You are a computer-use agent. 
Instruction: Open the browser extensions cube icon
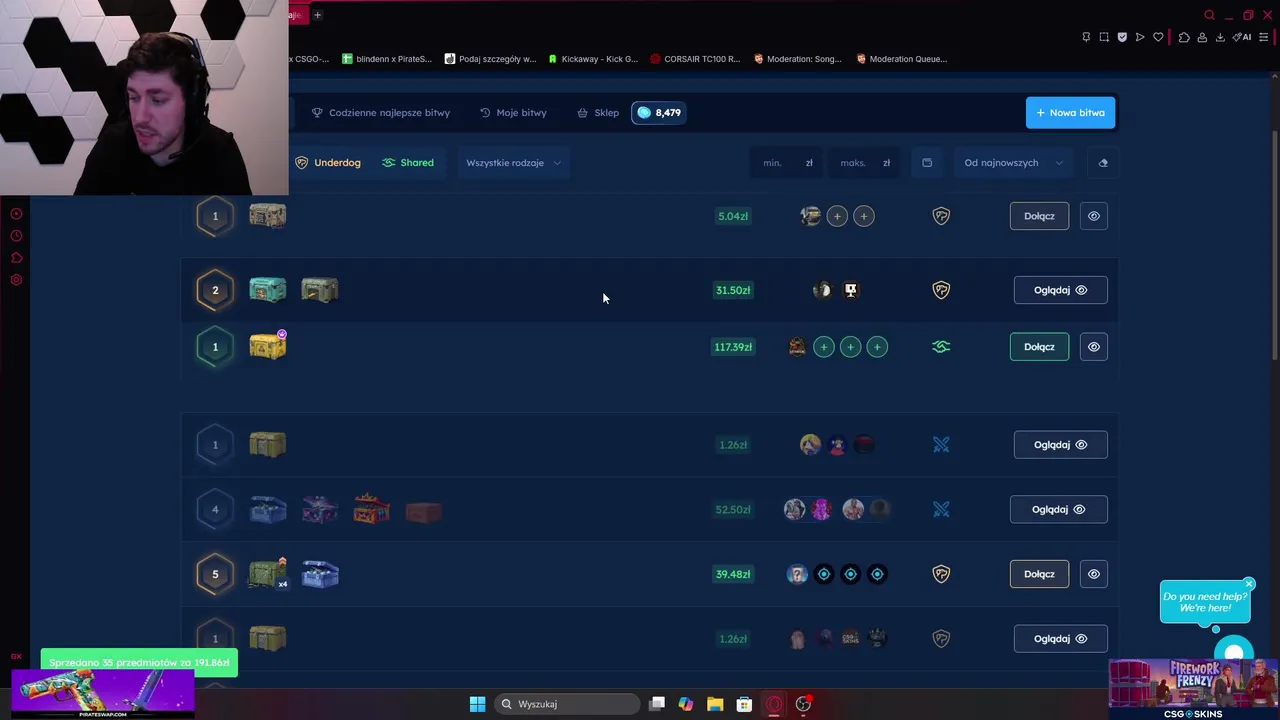click(1184, 37)
